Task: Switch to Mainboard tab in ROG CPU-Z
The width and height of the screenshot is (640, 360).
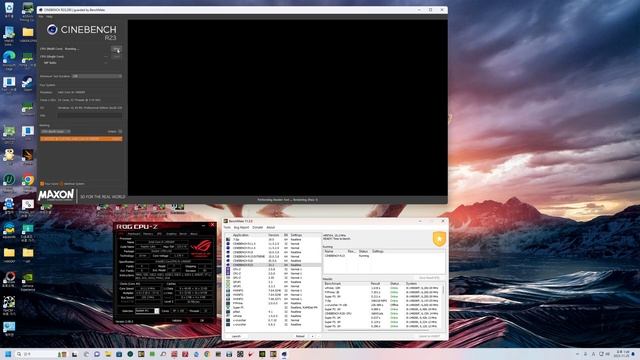Action: point(134,234)
